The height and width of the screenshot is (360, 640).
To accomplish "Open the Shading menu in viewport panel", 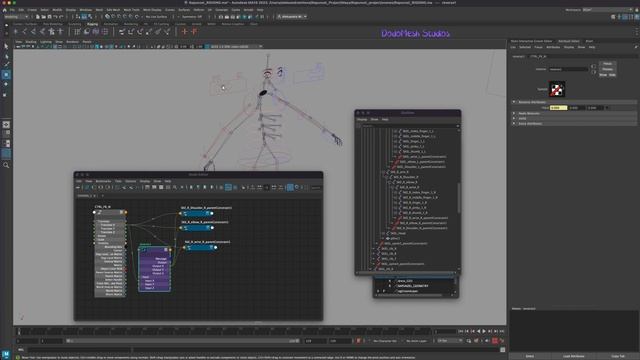I will pyautogui.click(x=31, y=42).
